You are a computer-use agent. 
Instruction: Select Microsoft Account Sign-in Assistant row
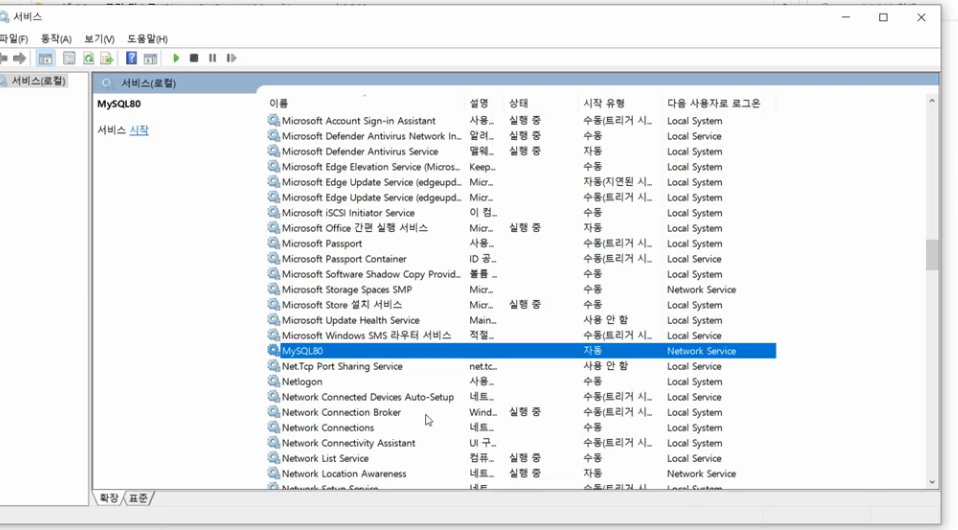522,120
